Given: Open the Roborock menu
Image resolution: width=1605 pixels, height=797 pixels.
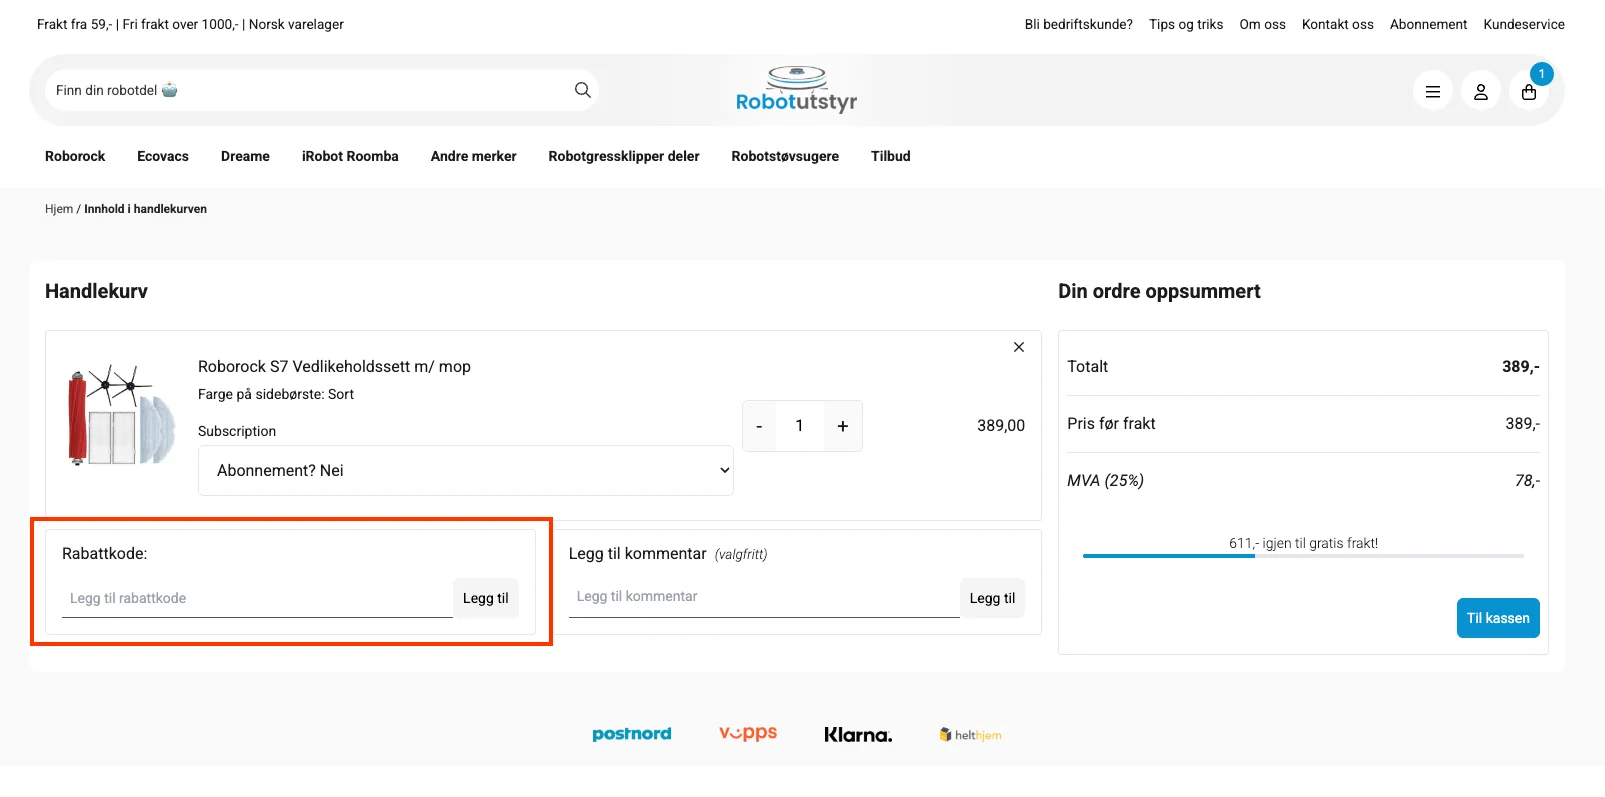Looking at the screenshot, I should click(x=75, y=156).
